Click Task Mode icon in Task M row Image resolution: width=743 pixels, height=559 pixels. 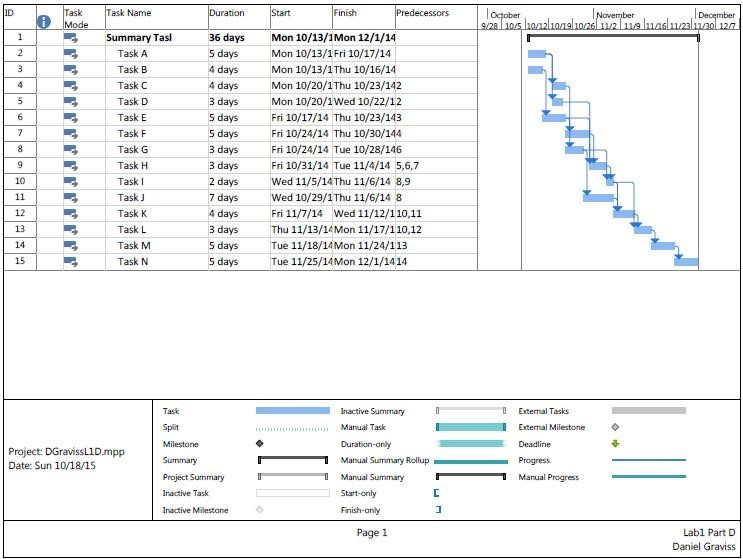(71, 246)
